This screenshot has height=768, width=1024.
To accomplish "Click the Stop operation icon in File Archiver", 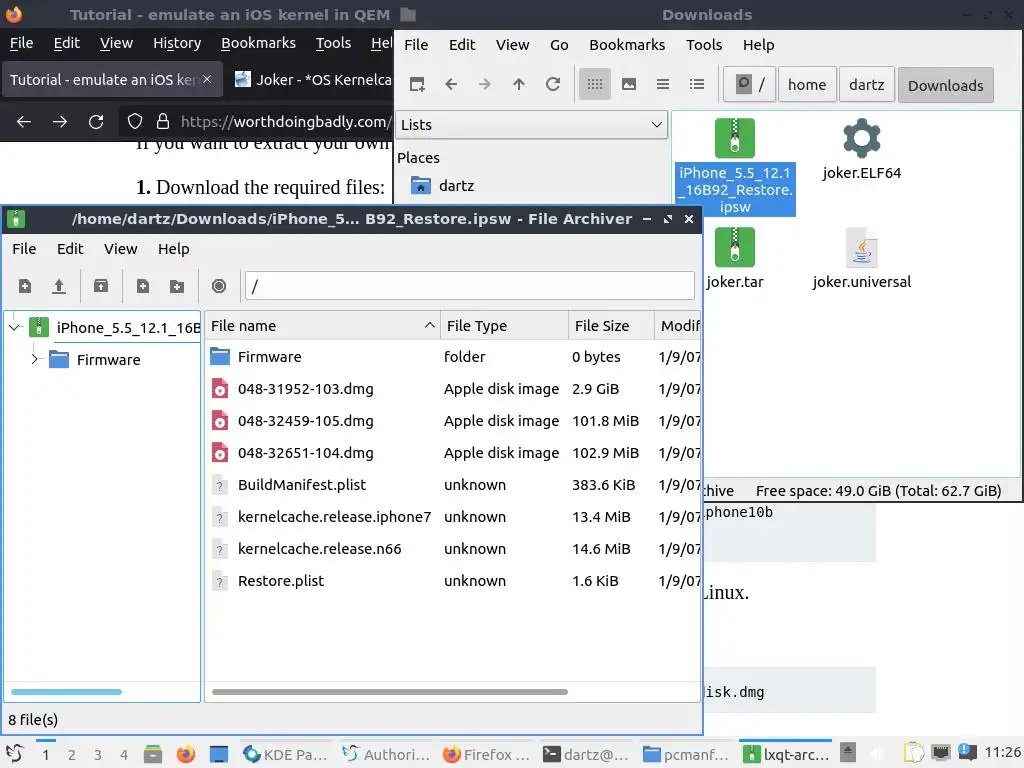I will click(x=219, y=286).
